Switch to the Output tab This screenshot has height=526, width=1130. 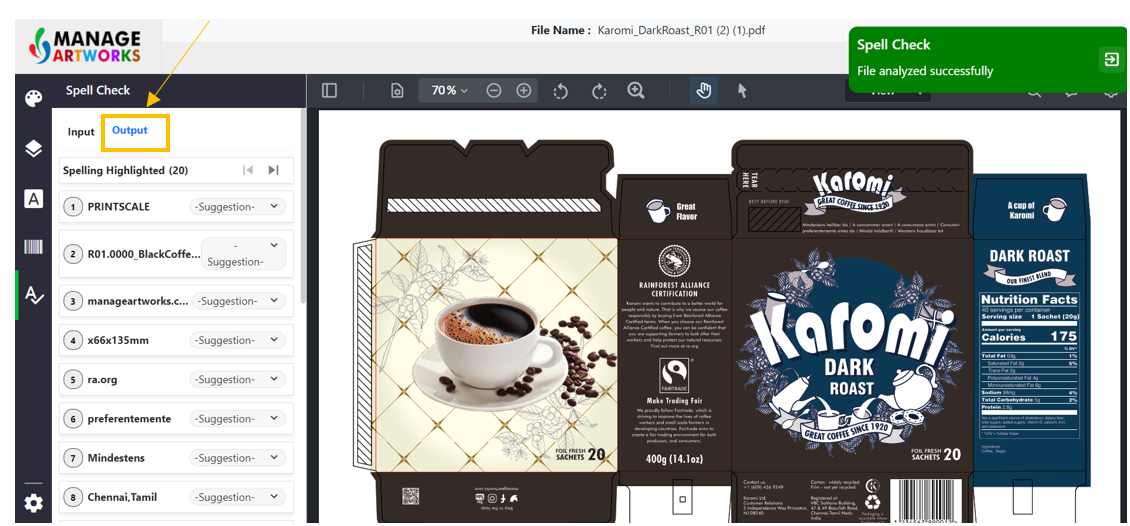130,130
